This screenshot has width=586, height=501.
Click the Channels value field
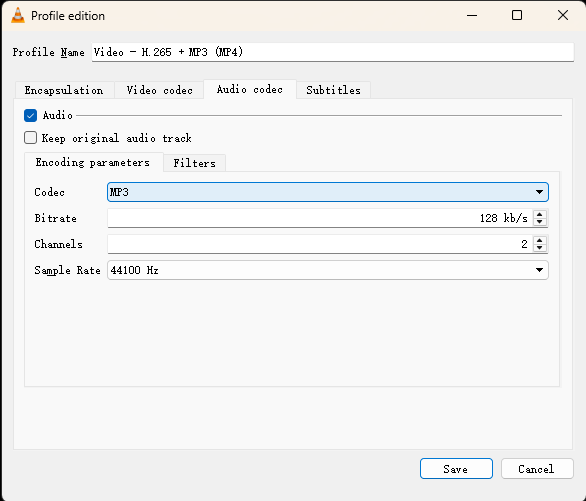point(320,244)
